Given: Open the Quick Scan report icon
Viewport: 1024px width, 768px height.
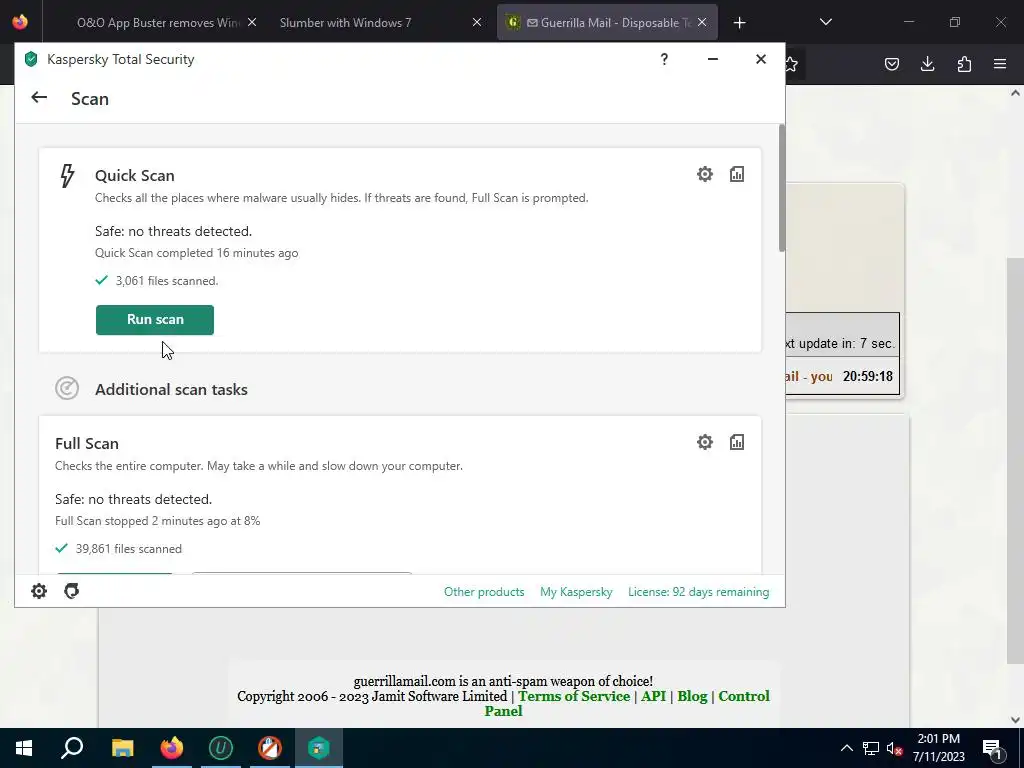Looking at the screenshot, I should point(737,174).
